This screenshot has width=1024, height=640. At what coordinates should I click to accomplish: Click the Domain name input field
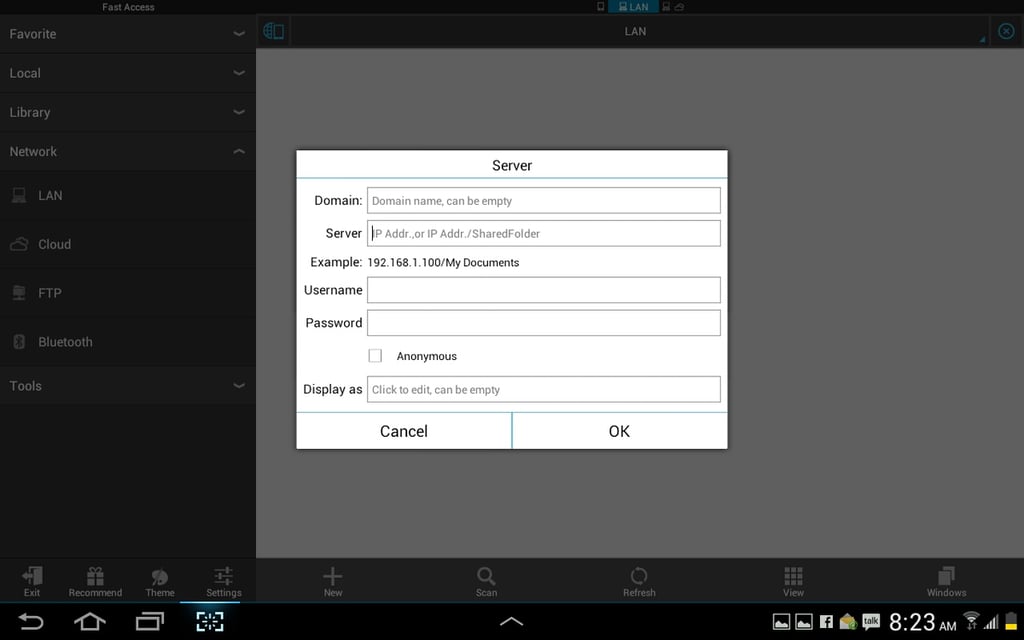[x=543, y=200]
